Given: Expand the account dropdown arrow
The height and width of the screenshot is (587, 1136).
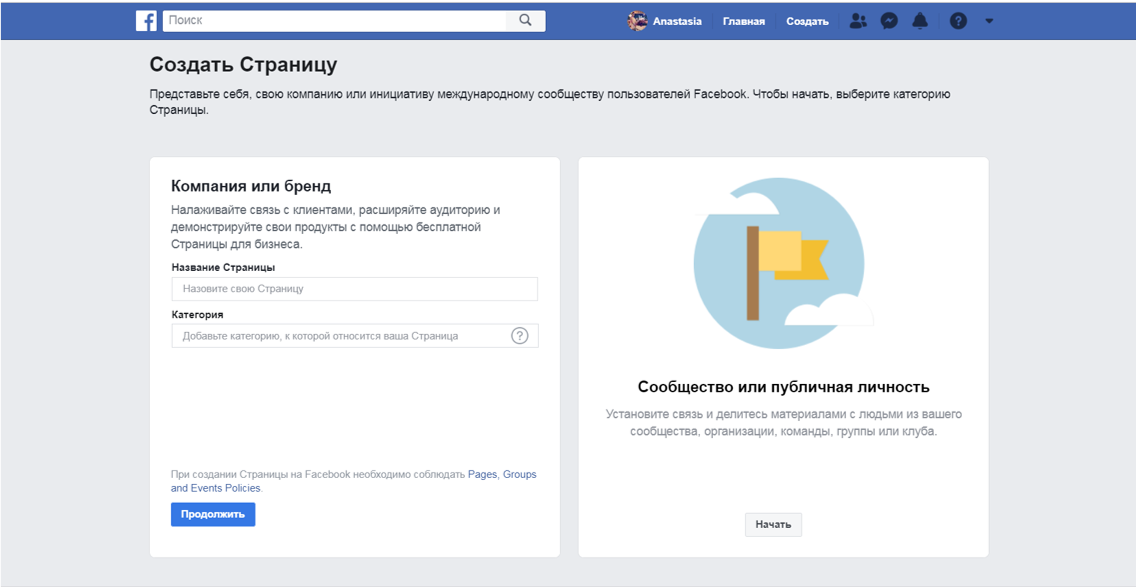Looking at the screenshot, I should (989, 21).
